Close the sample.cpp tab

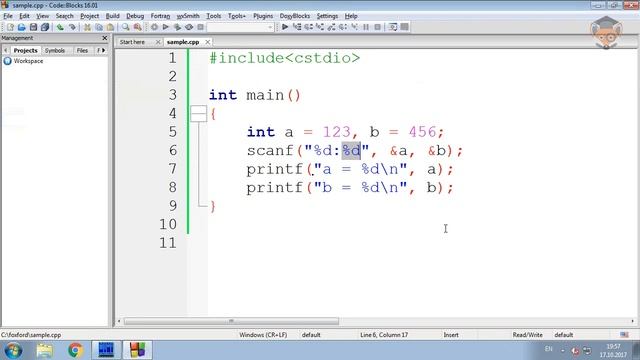(x=208, y=42)
